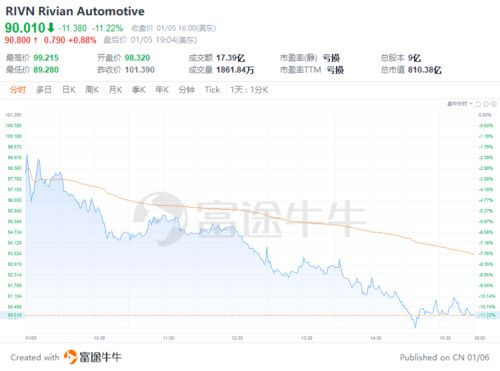Select the 月K monthly chart tab
This screenshot has height=371, width=500.
coord(115,90)
